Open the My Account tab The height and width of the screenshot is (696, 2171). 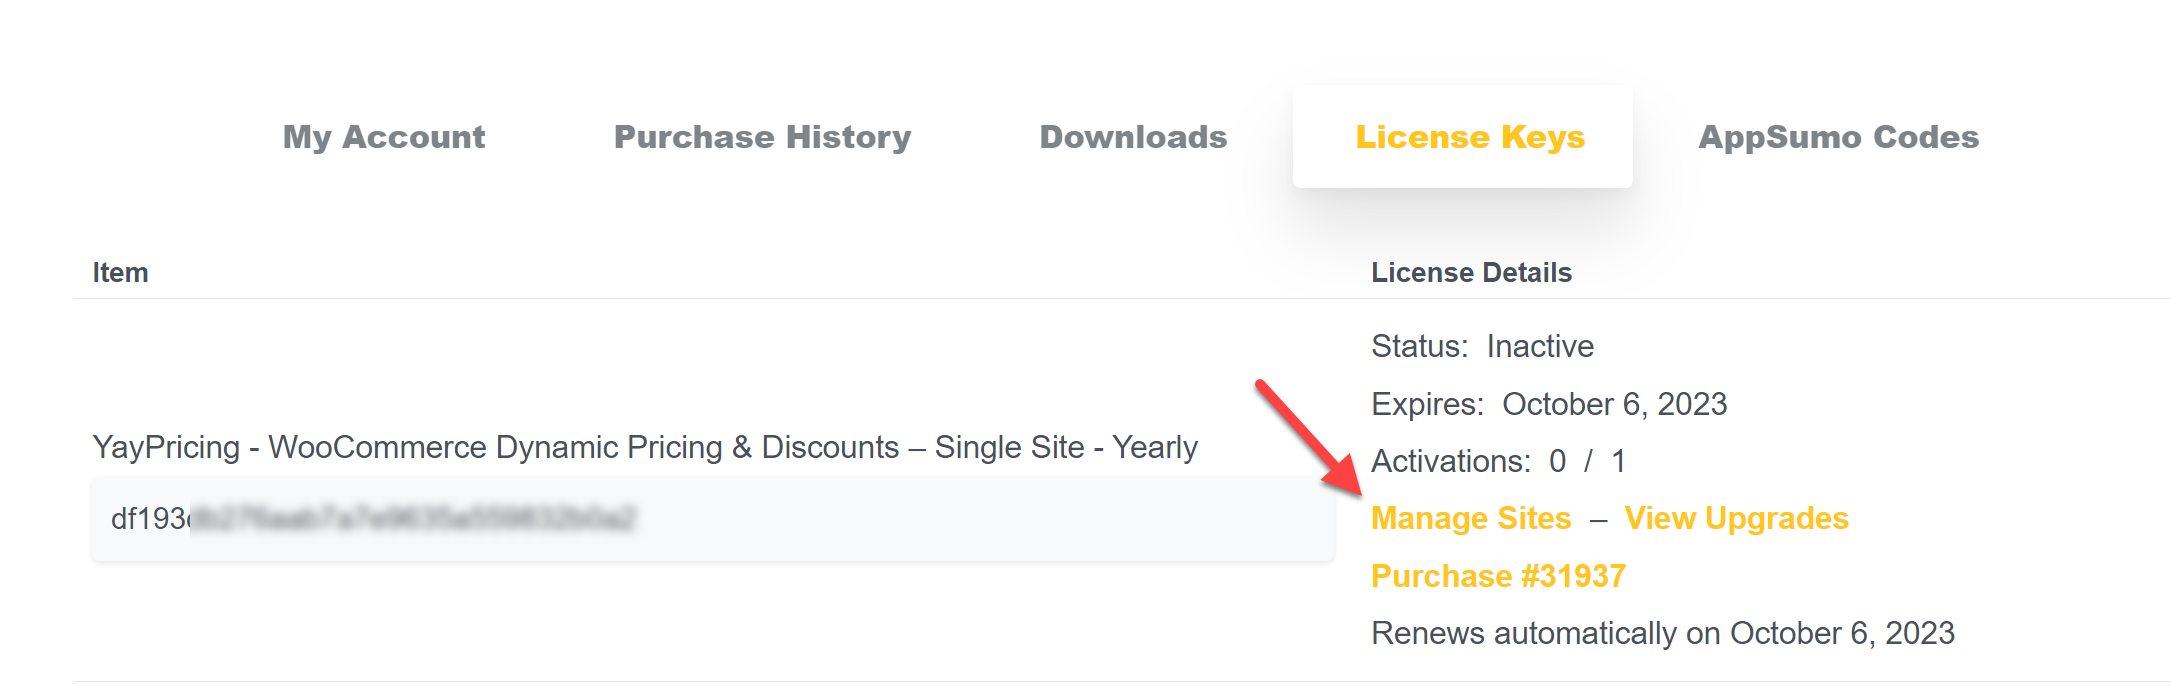384,137
